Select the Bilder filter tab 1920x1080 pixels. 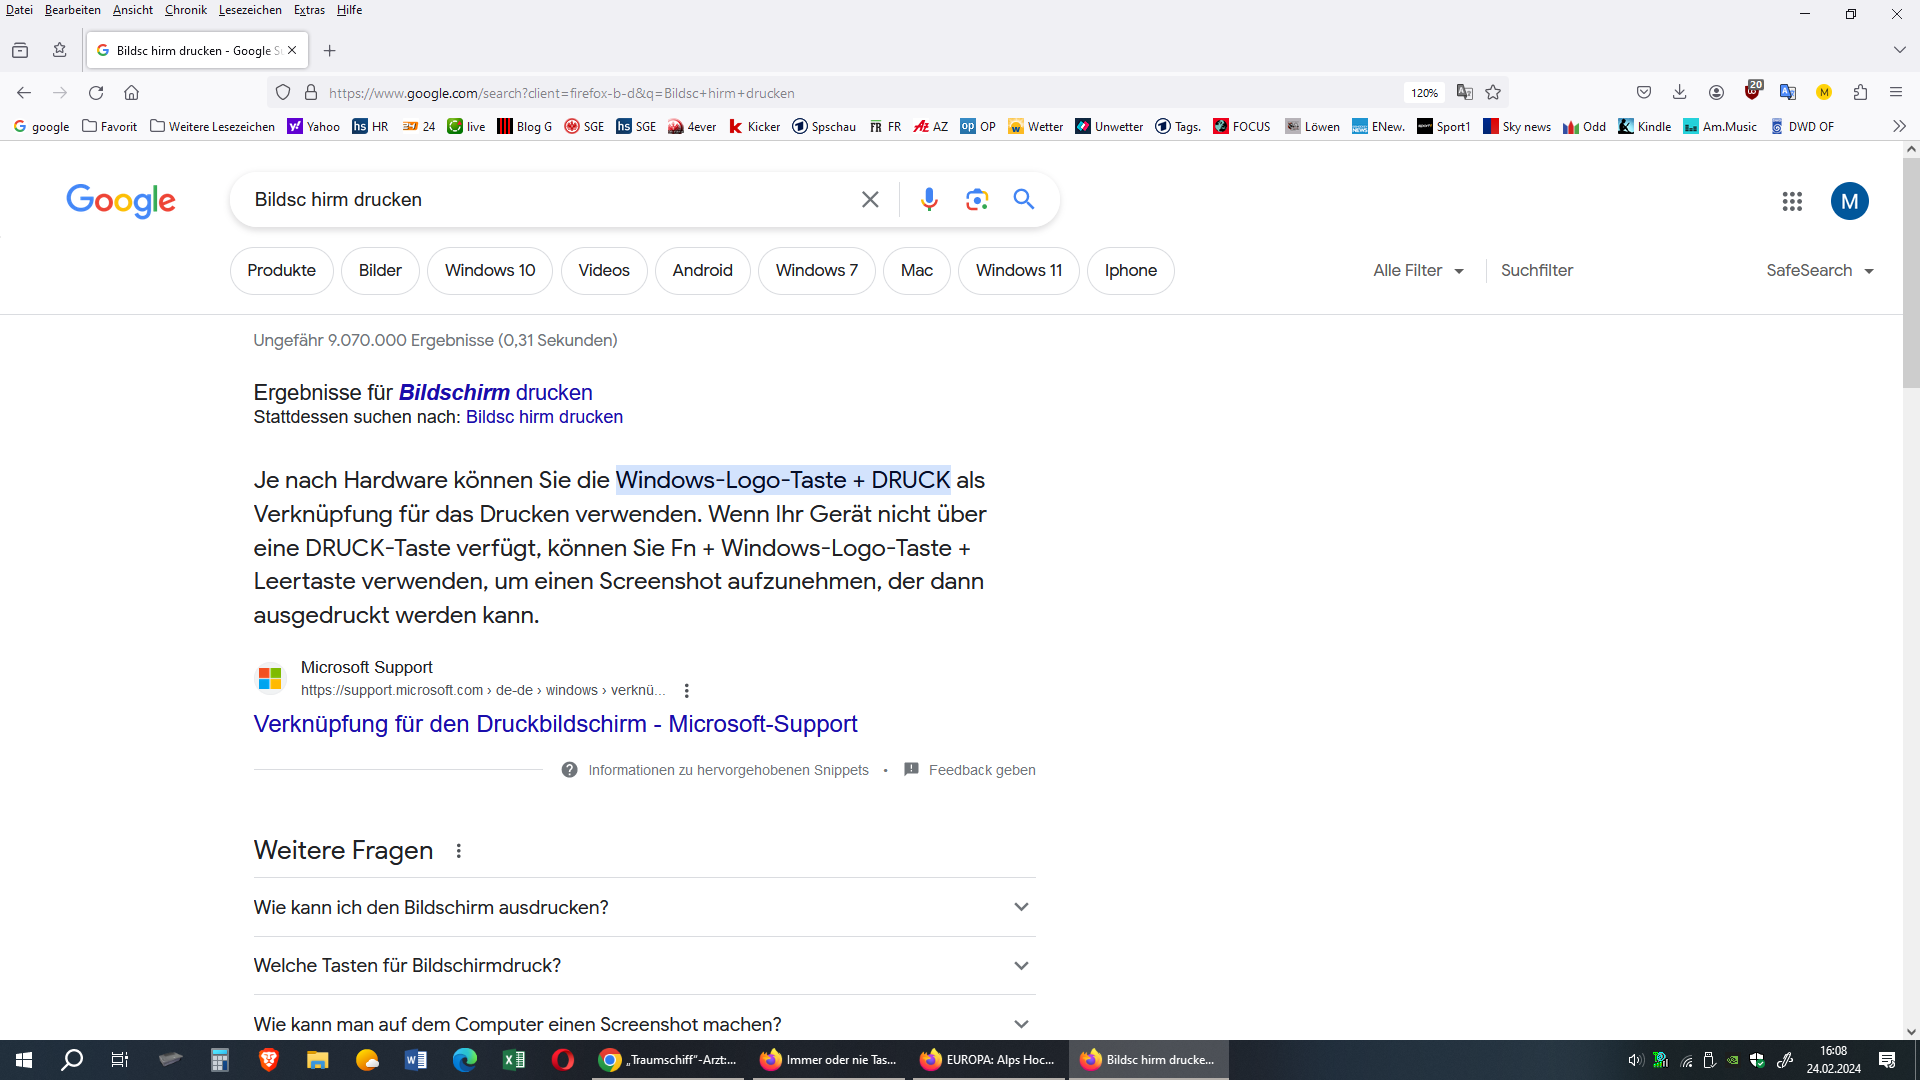(380, 271)
